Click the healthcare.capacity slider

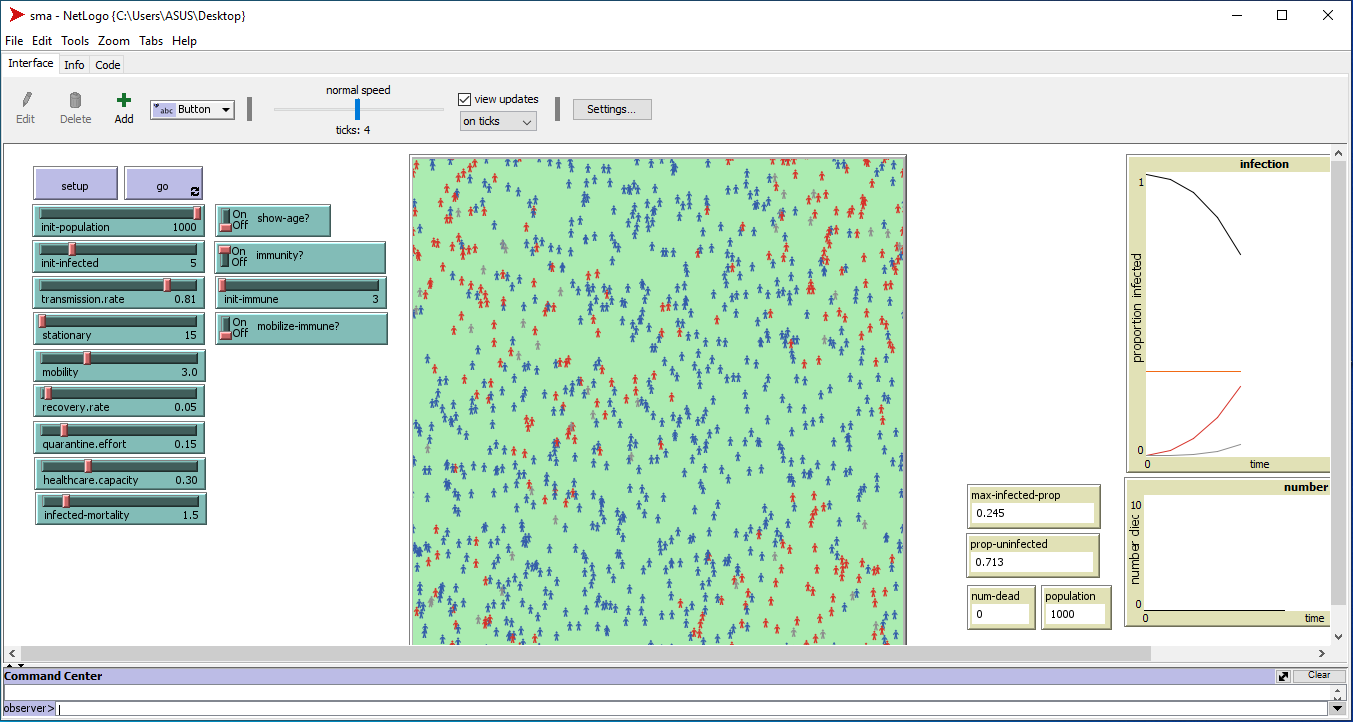pyautogui.click(x=118, y=474)
